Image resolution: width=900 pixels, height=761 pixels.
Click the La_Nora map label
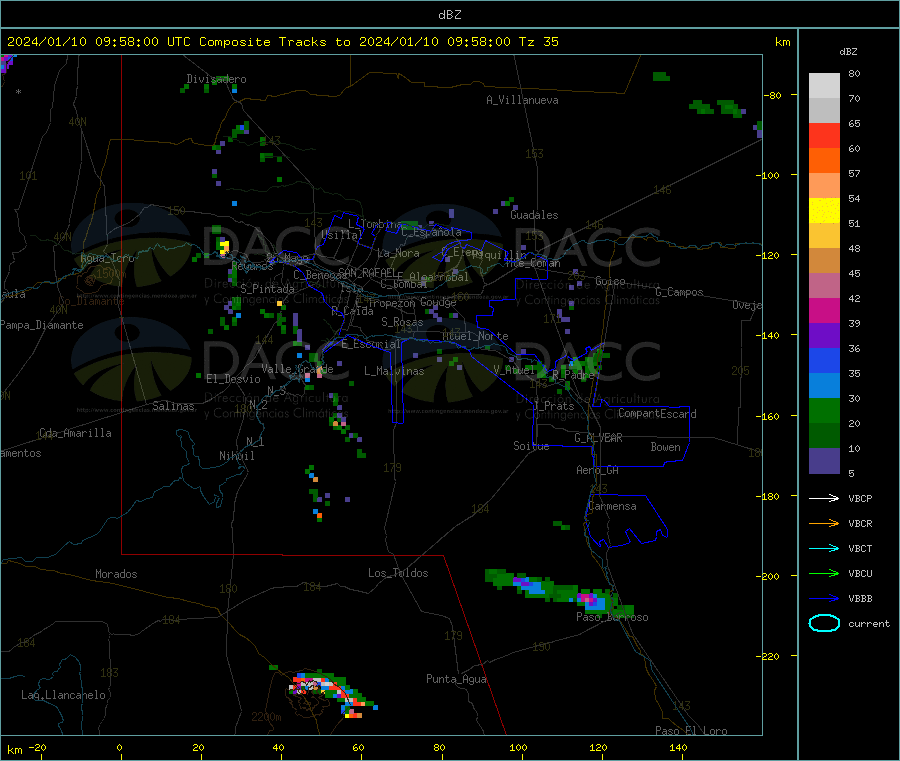tap(398, 253)
